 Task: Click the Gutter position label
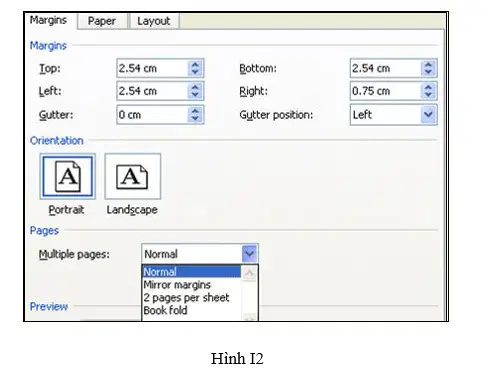click(276, 115)
